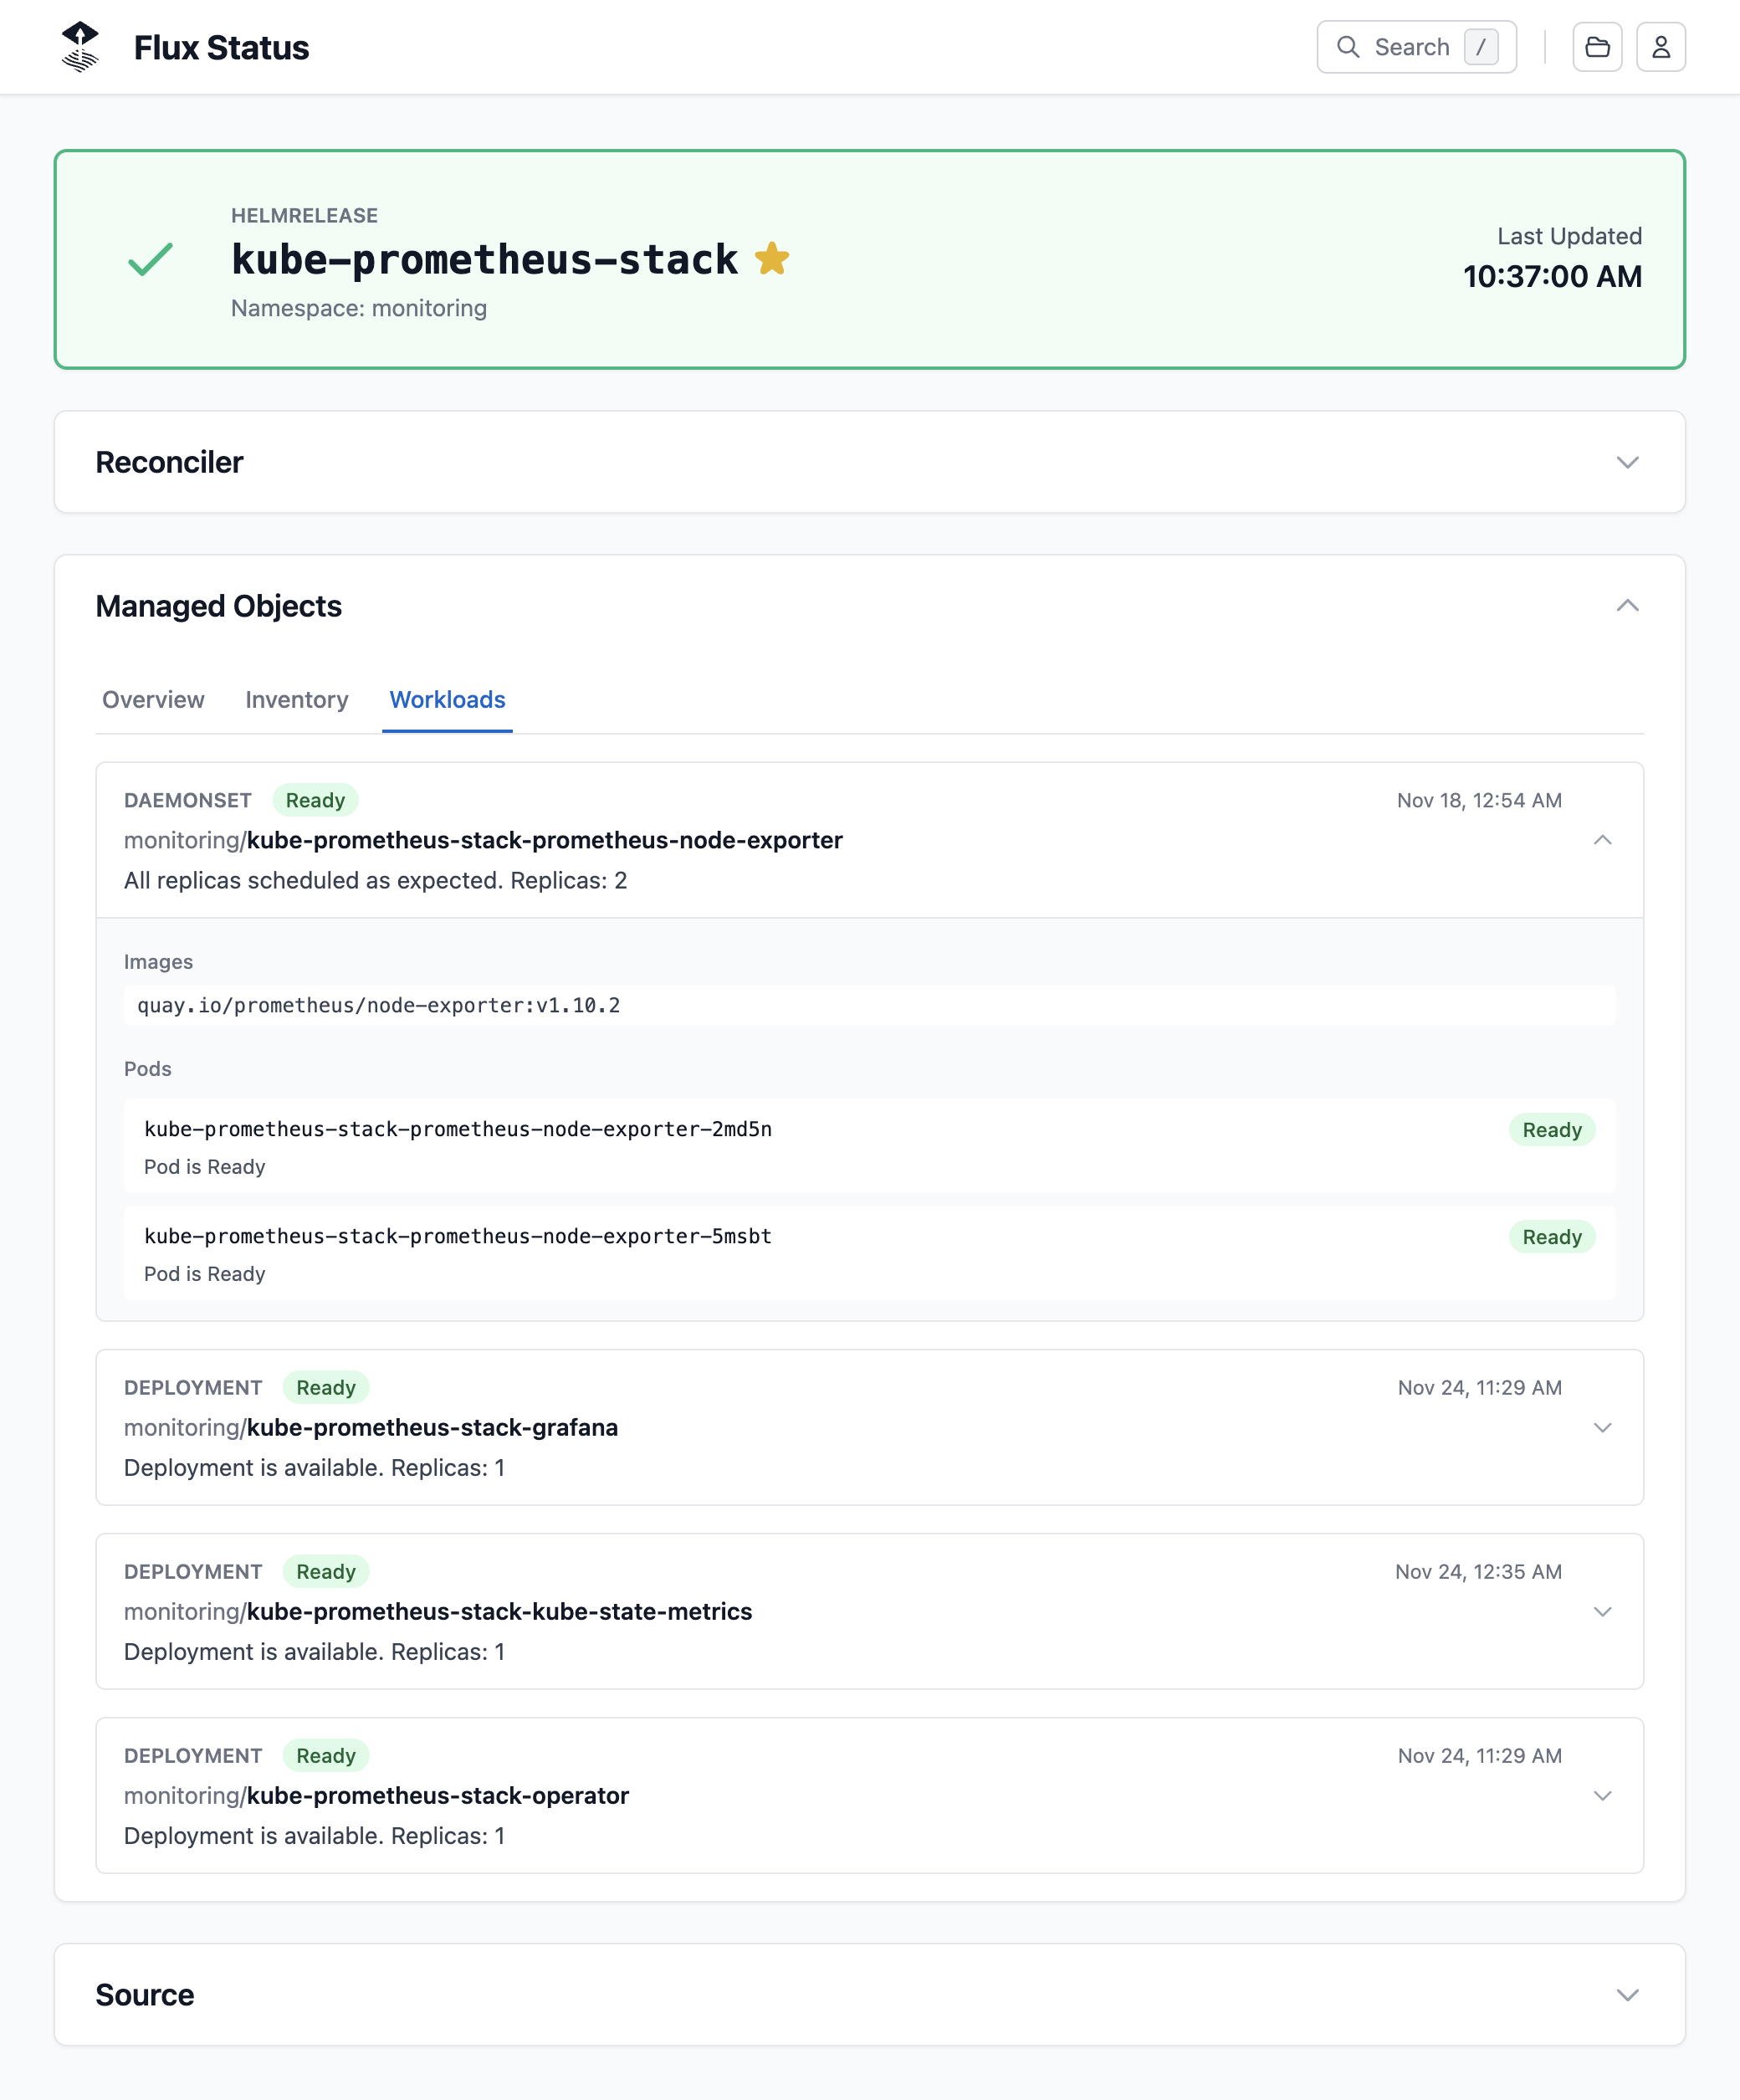Viewport: 1740px width, 2100px height.
Task: Click the Flux logo icon
Action: pyautogui.click(x=80, y=46)
